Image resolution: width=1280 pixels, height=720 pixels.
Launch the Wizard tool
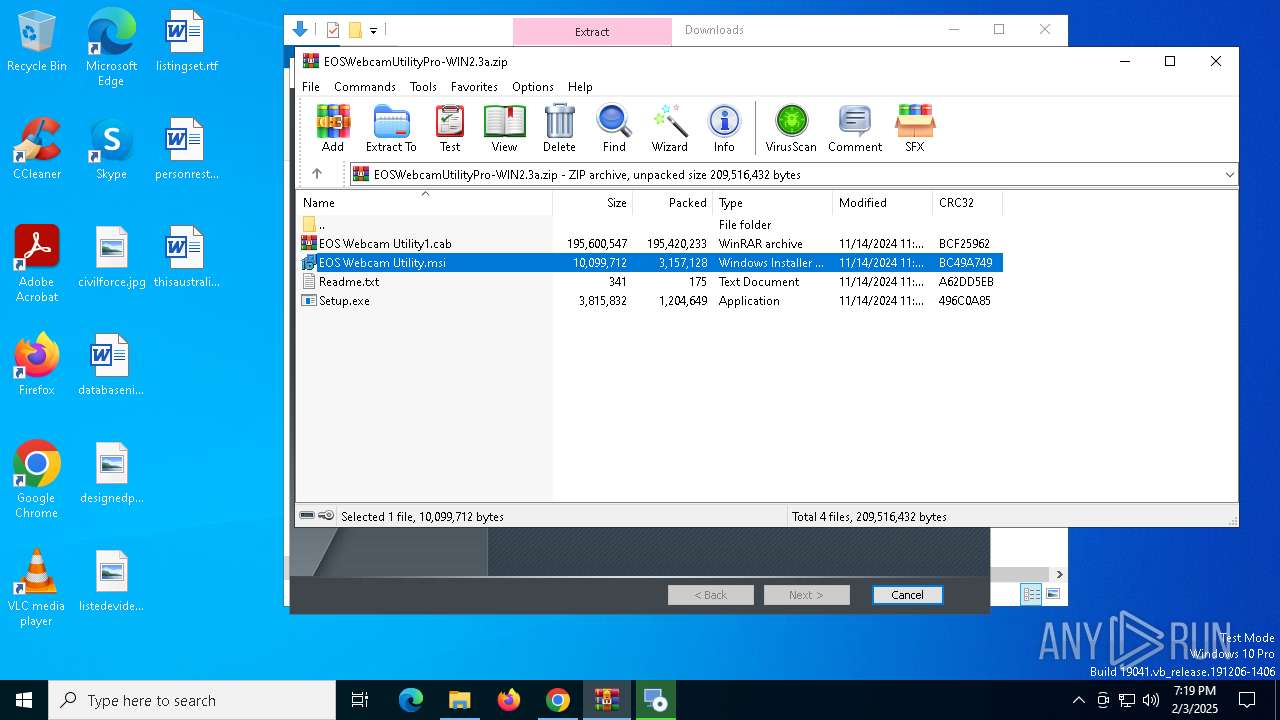point(669,128)
